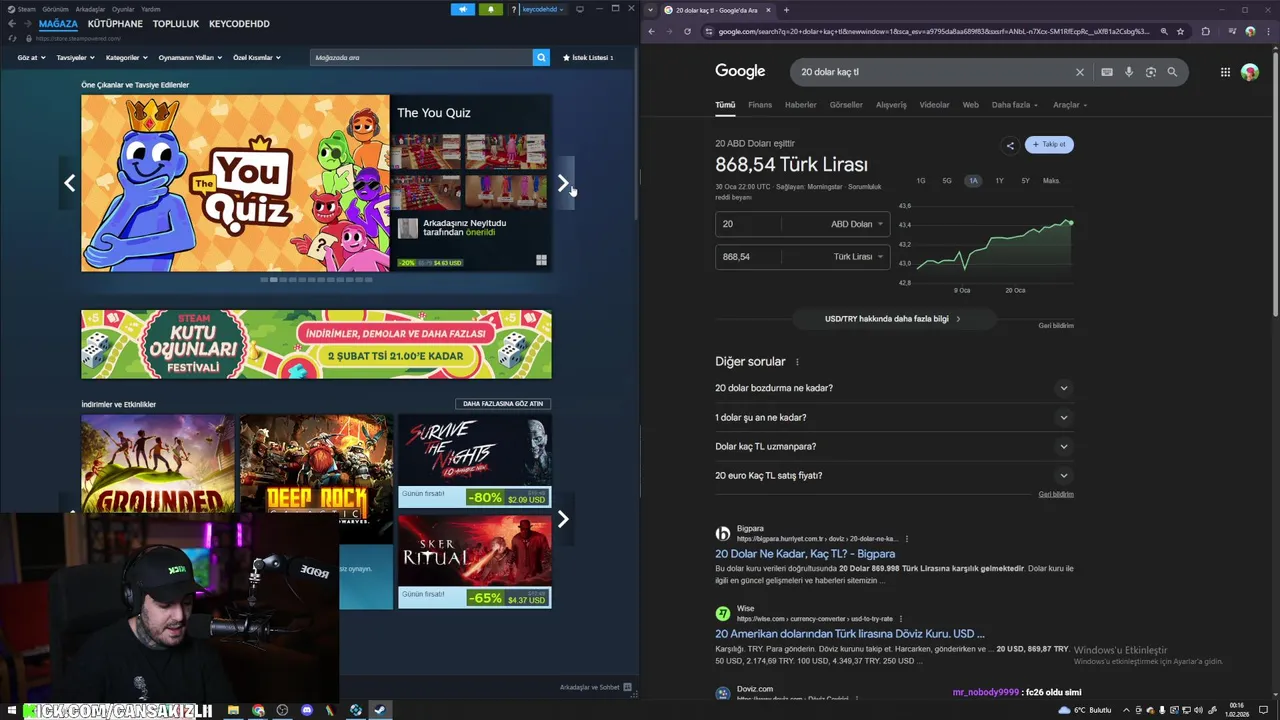Bookmark this page with Chrome star
Screen dimensions: 1280x720
click(1179, 31)
